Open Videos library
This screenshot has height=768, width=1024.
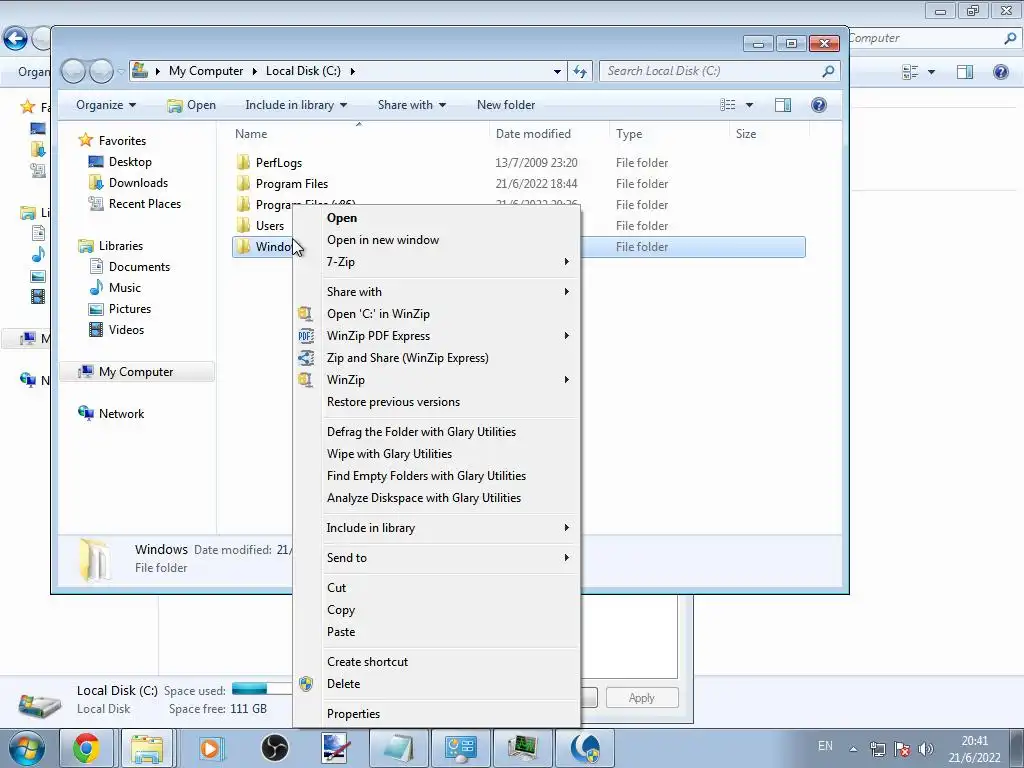126,330
